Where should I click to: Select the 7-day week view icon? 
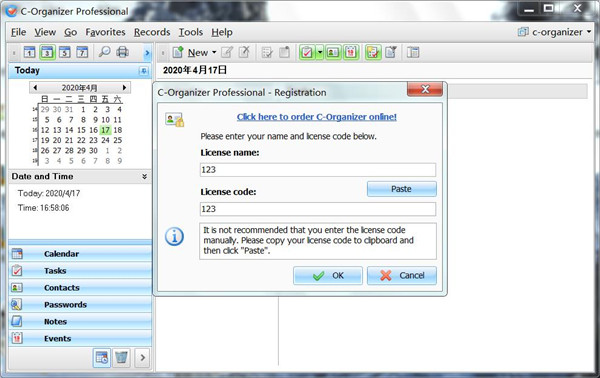(82, 52)
